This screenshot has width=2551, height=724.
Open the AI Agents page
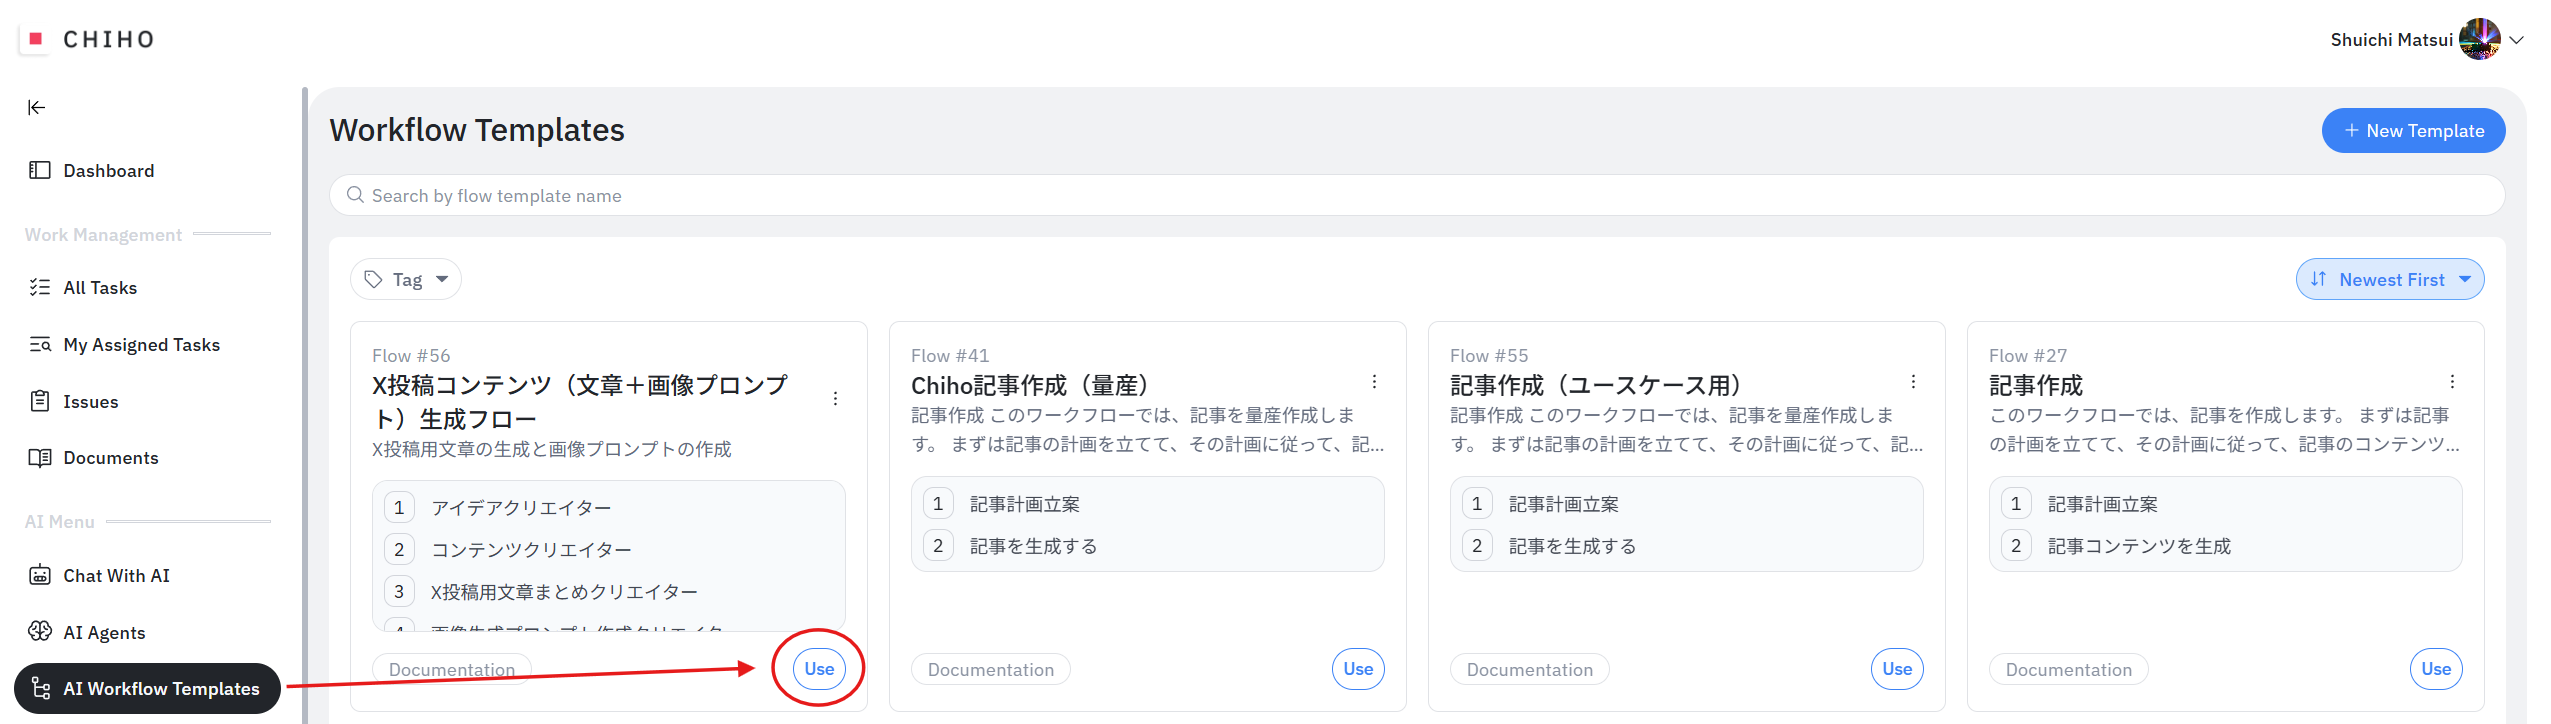point(104,633)
